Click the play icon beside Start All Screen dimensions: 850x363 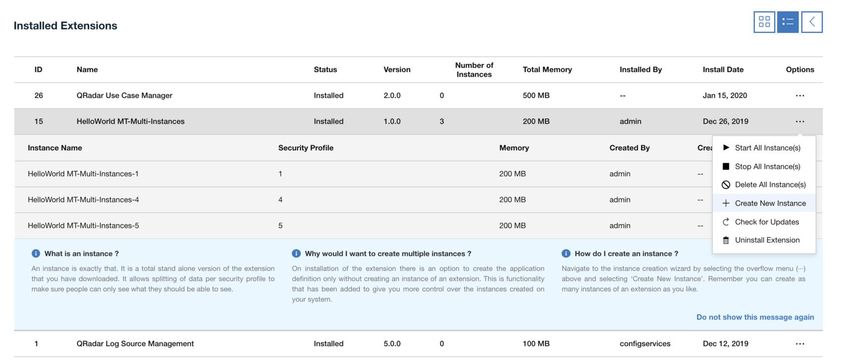[726, 148]
